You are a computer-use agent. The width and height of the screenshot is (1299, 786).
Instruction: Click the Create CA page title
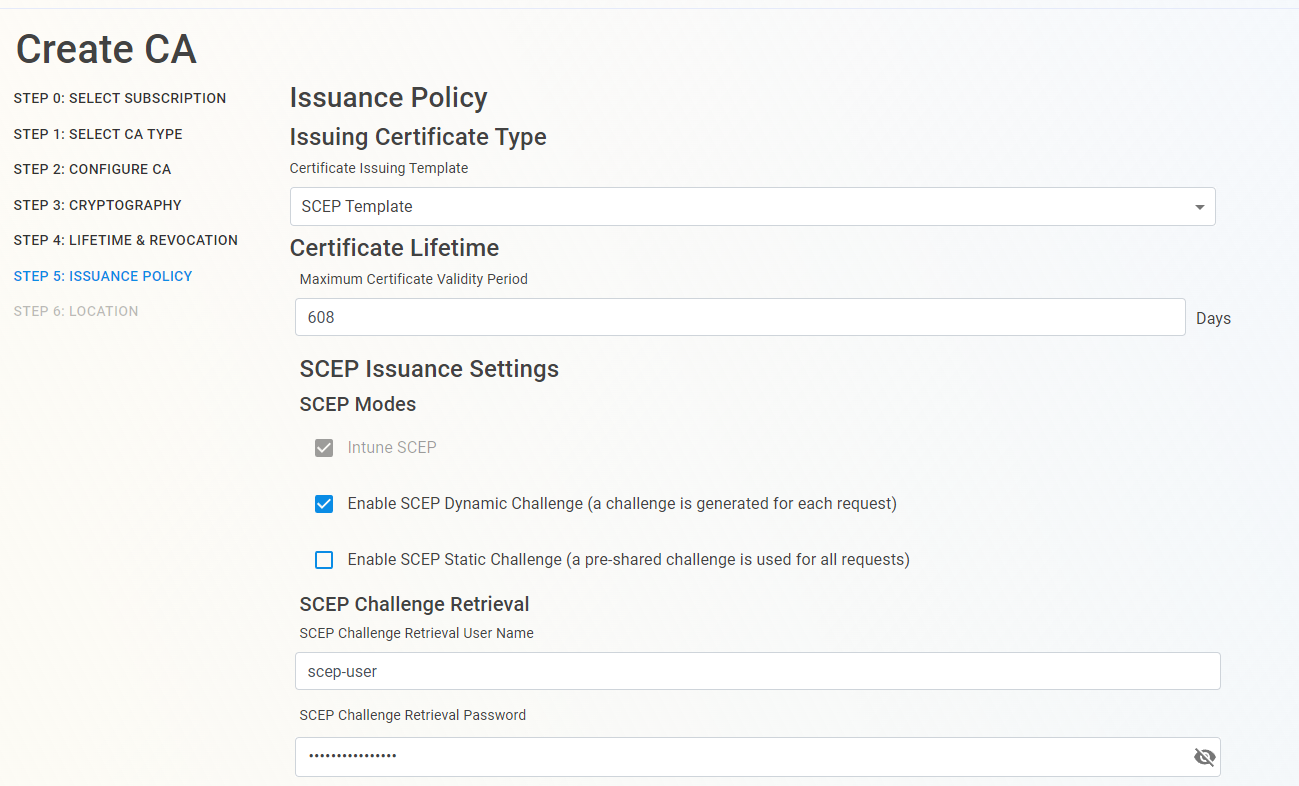(x=106, y=49)
